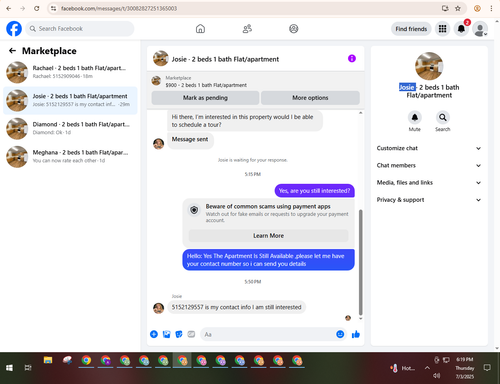The width and height of the screenshot is (500, 384).
Task: Click the conversation header title Josie
Action: coord(225,59)
